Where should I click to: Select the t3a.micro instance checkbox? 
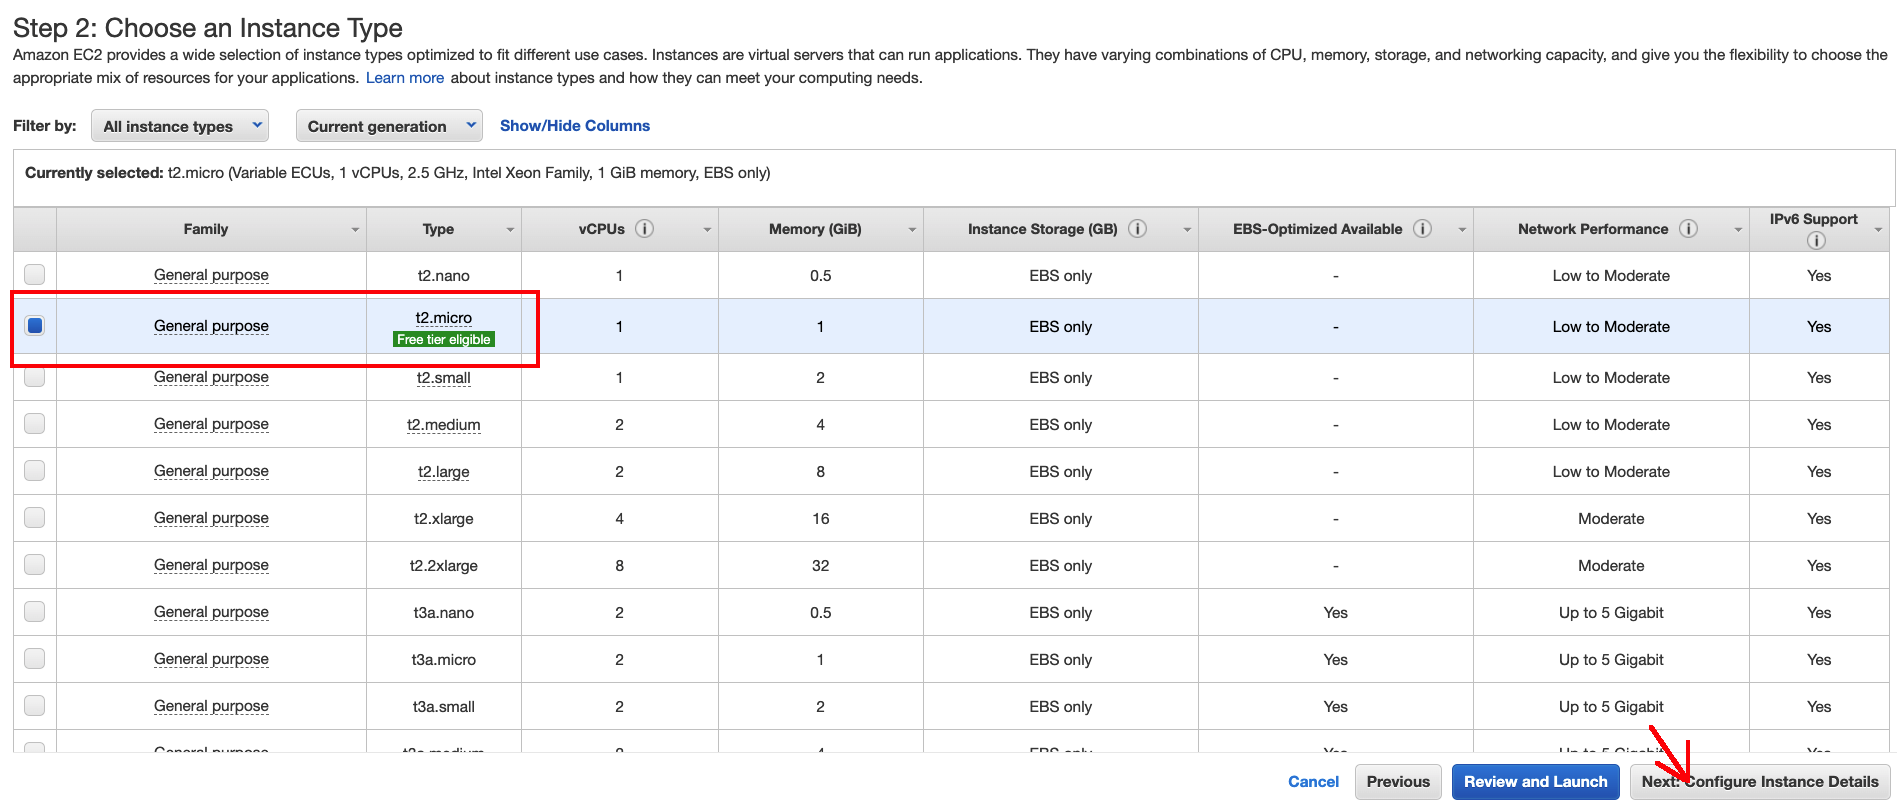35,658
